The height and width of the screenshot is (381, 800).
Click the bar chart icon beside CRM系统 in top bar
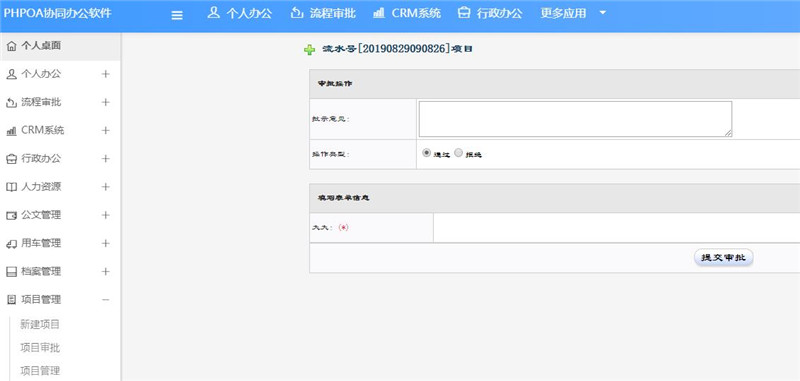click(379, 13)
